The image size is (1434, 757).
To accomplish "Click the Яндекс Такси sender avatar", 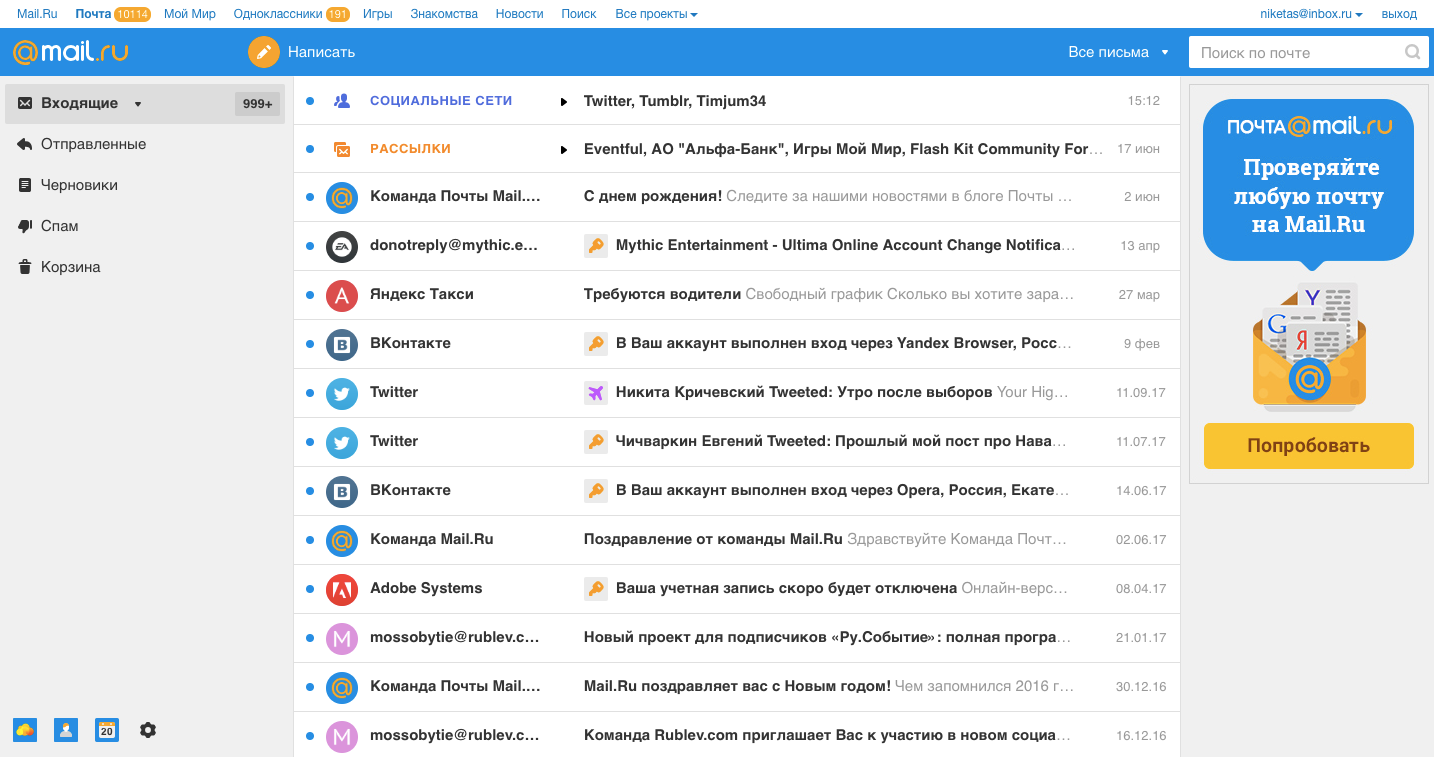I will point(342,295).
